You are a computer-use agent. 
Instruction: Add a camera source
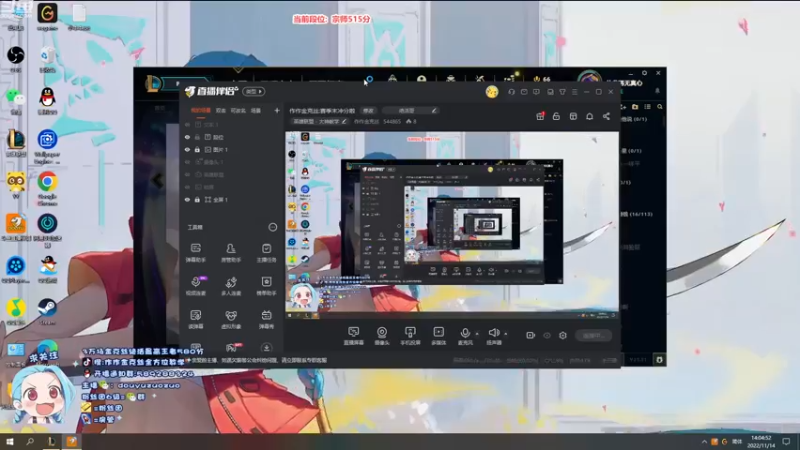pyautogui.click(x=382, y=336)
